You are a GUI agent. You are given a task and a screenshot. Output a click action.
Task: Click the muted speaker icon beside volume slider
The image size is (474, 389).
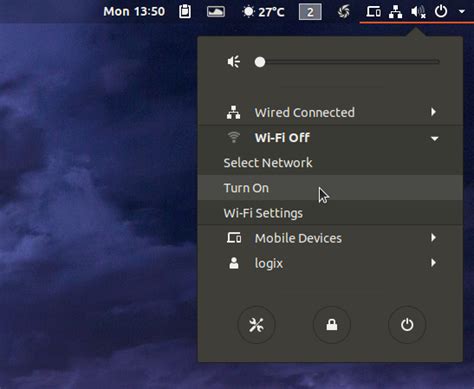click(234, 62)
